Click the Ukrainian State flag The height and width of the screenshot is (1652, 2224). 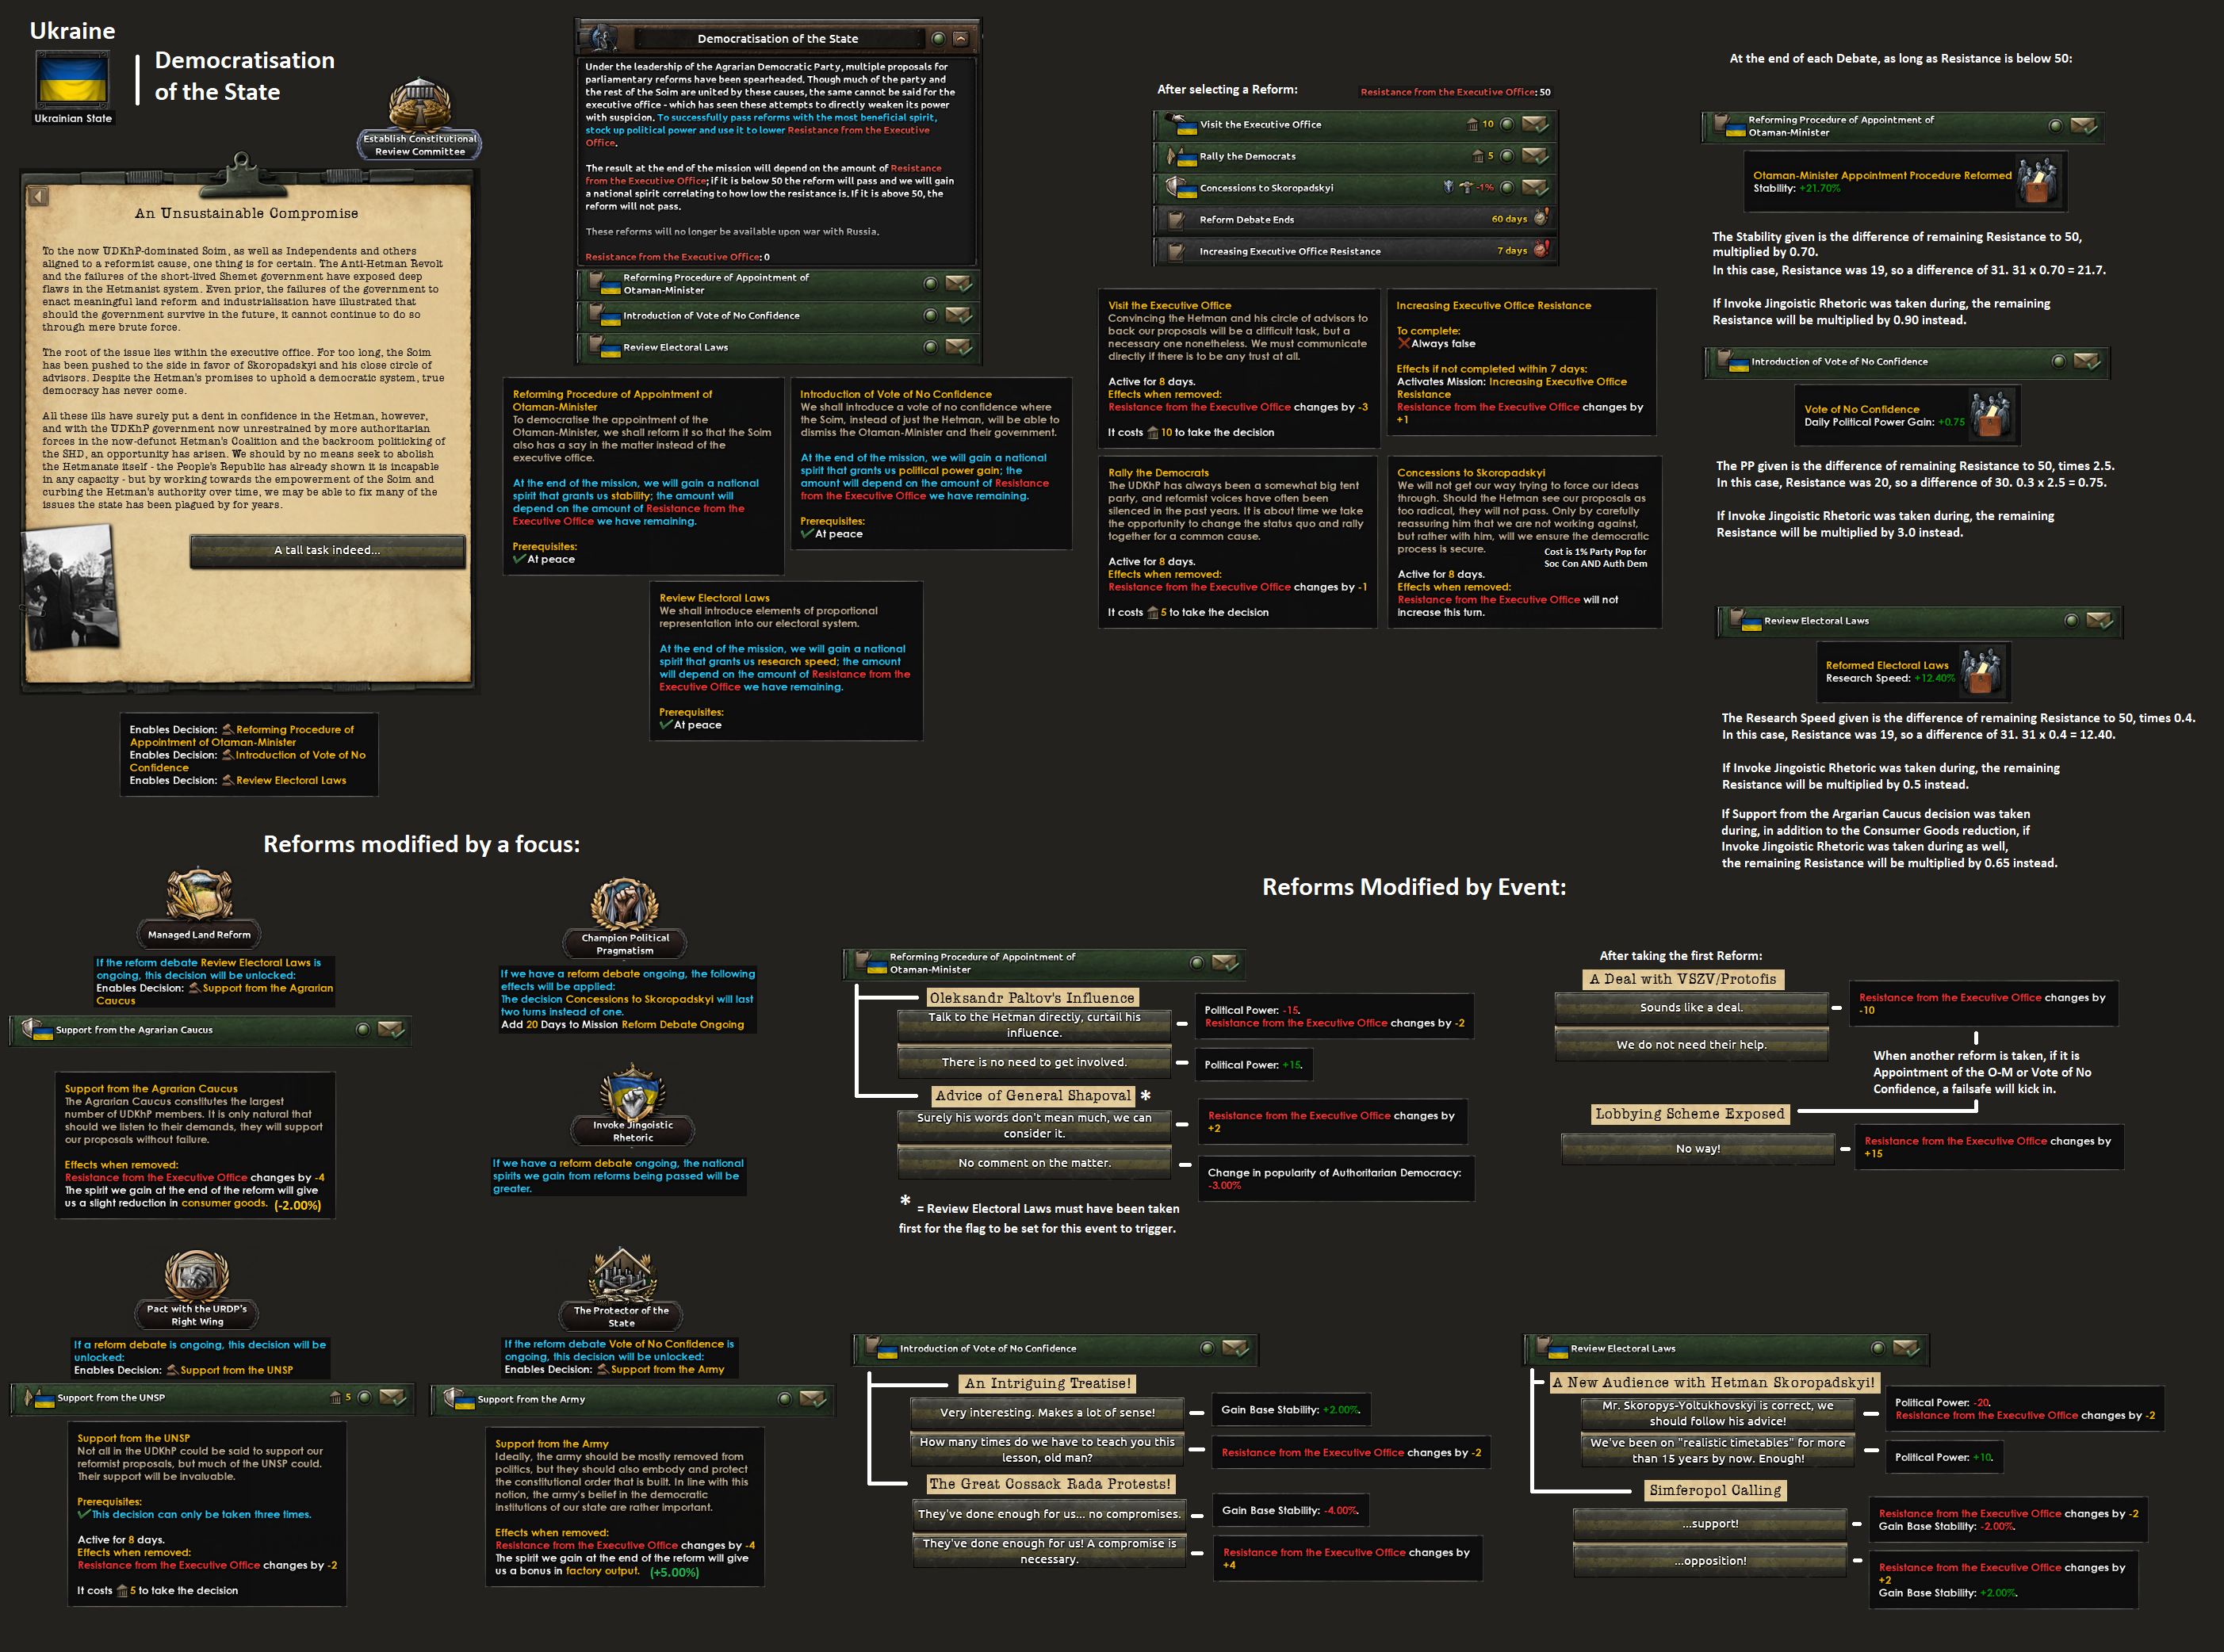tap(73, 80)
